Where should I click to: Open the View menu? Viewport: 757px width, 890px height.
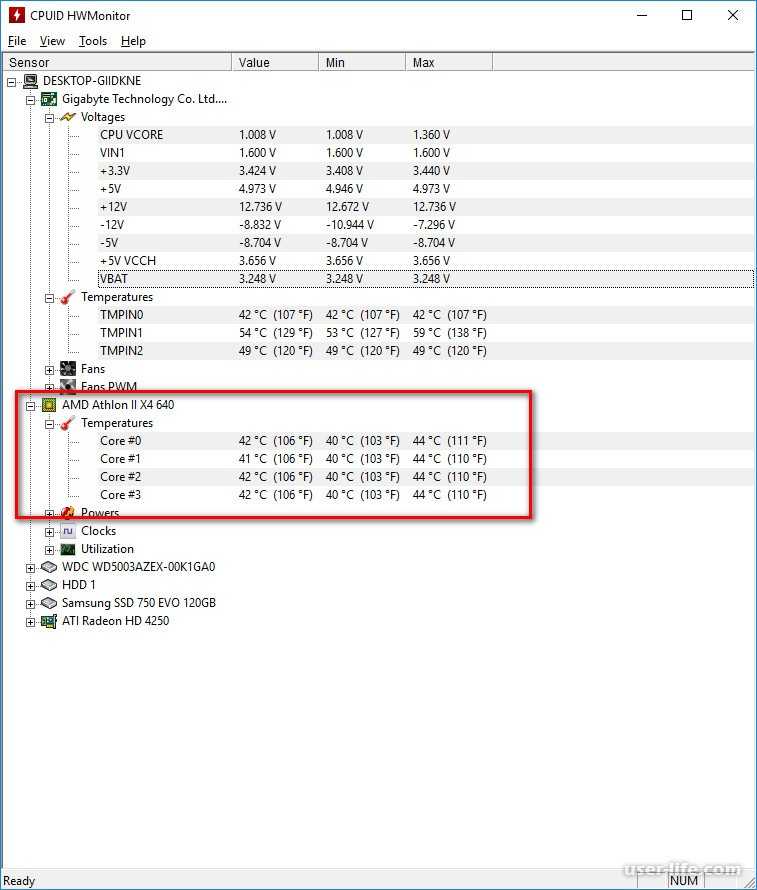(x=52, y=41)
